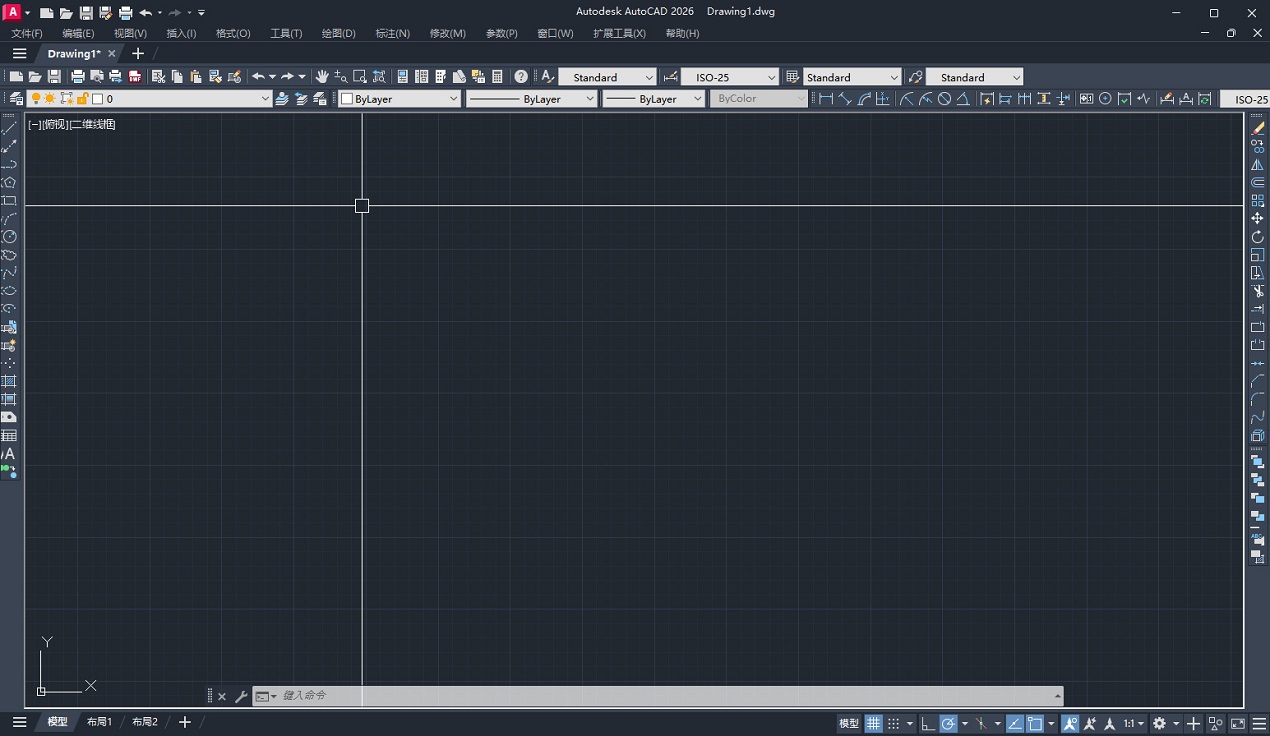Toggle annotation objects visibility in status bar
This screenshot has height=736, width=1270.
pyautogui.click(x=1070, y=723)
